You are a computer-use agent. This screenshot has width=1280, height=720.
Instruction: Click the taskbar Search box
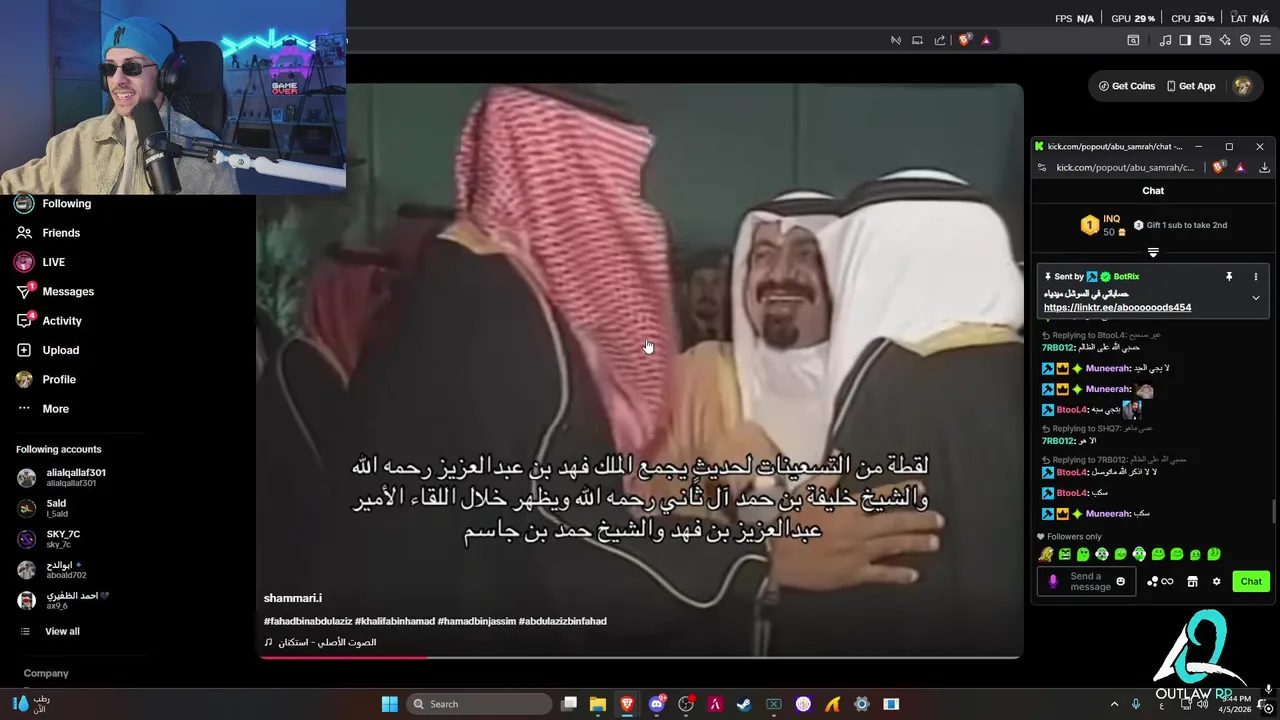(480, 704)
